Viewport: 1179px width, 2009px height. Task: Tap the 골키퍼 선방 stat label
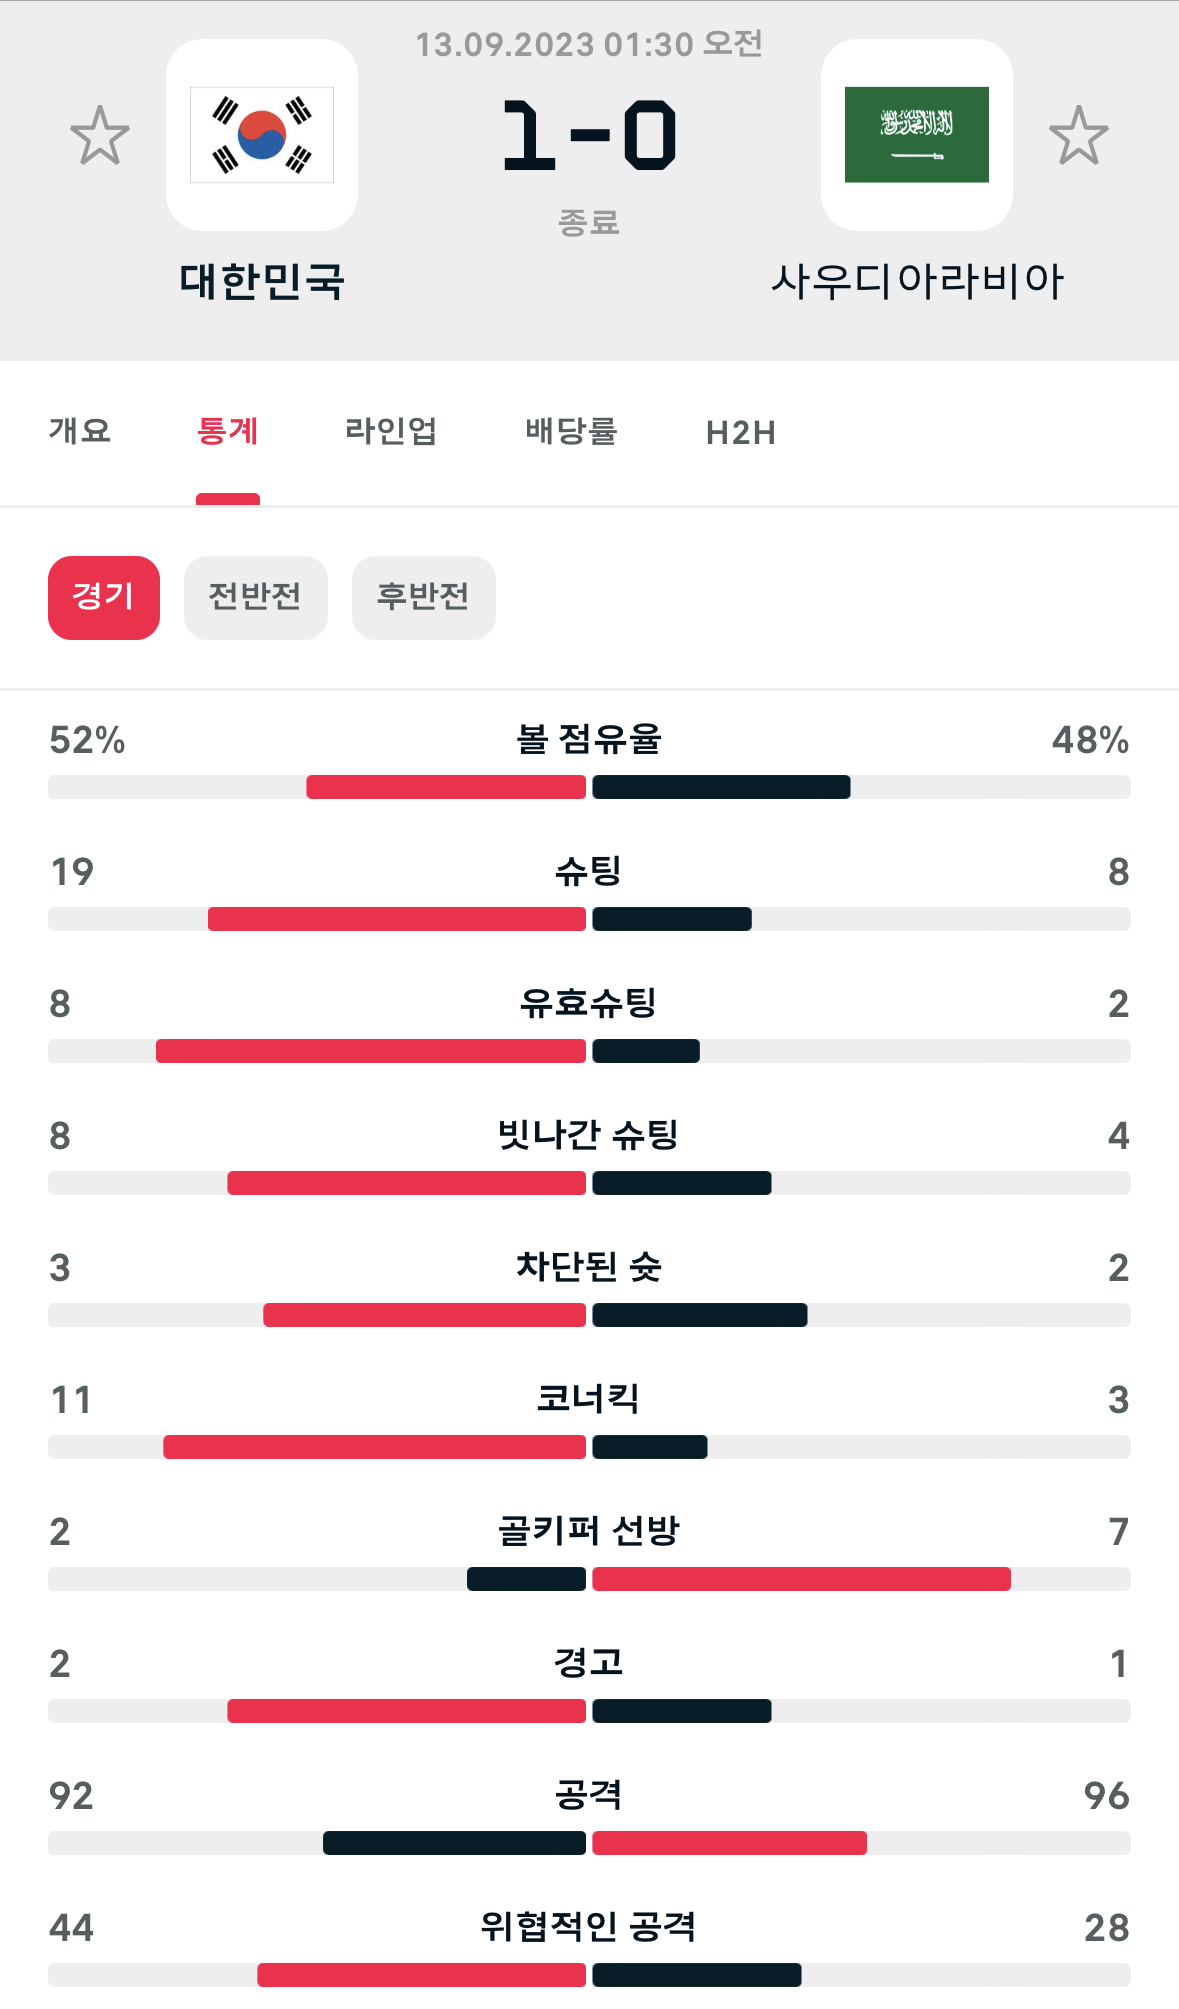coord(589,1531)
